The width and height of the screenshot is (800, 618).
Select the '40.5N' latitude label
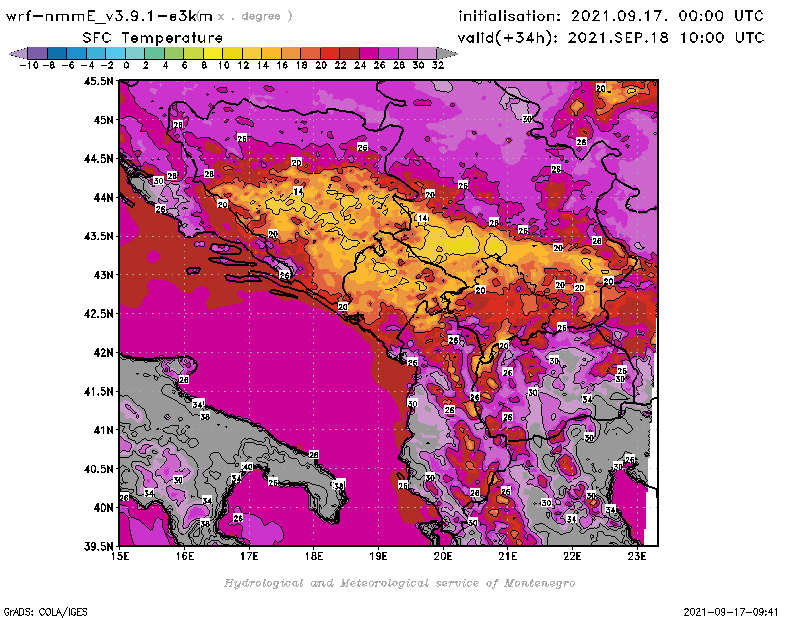tap(98, 469)
